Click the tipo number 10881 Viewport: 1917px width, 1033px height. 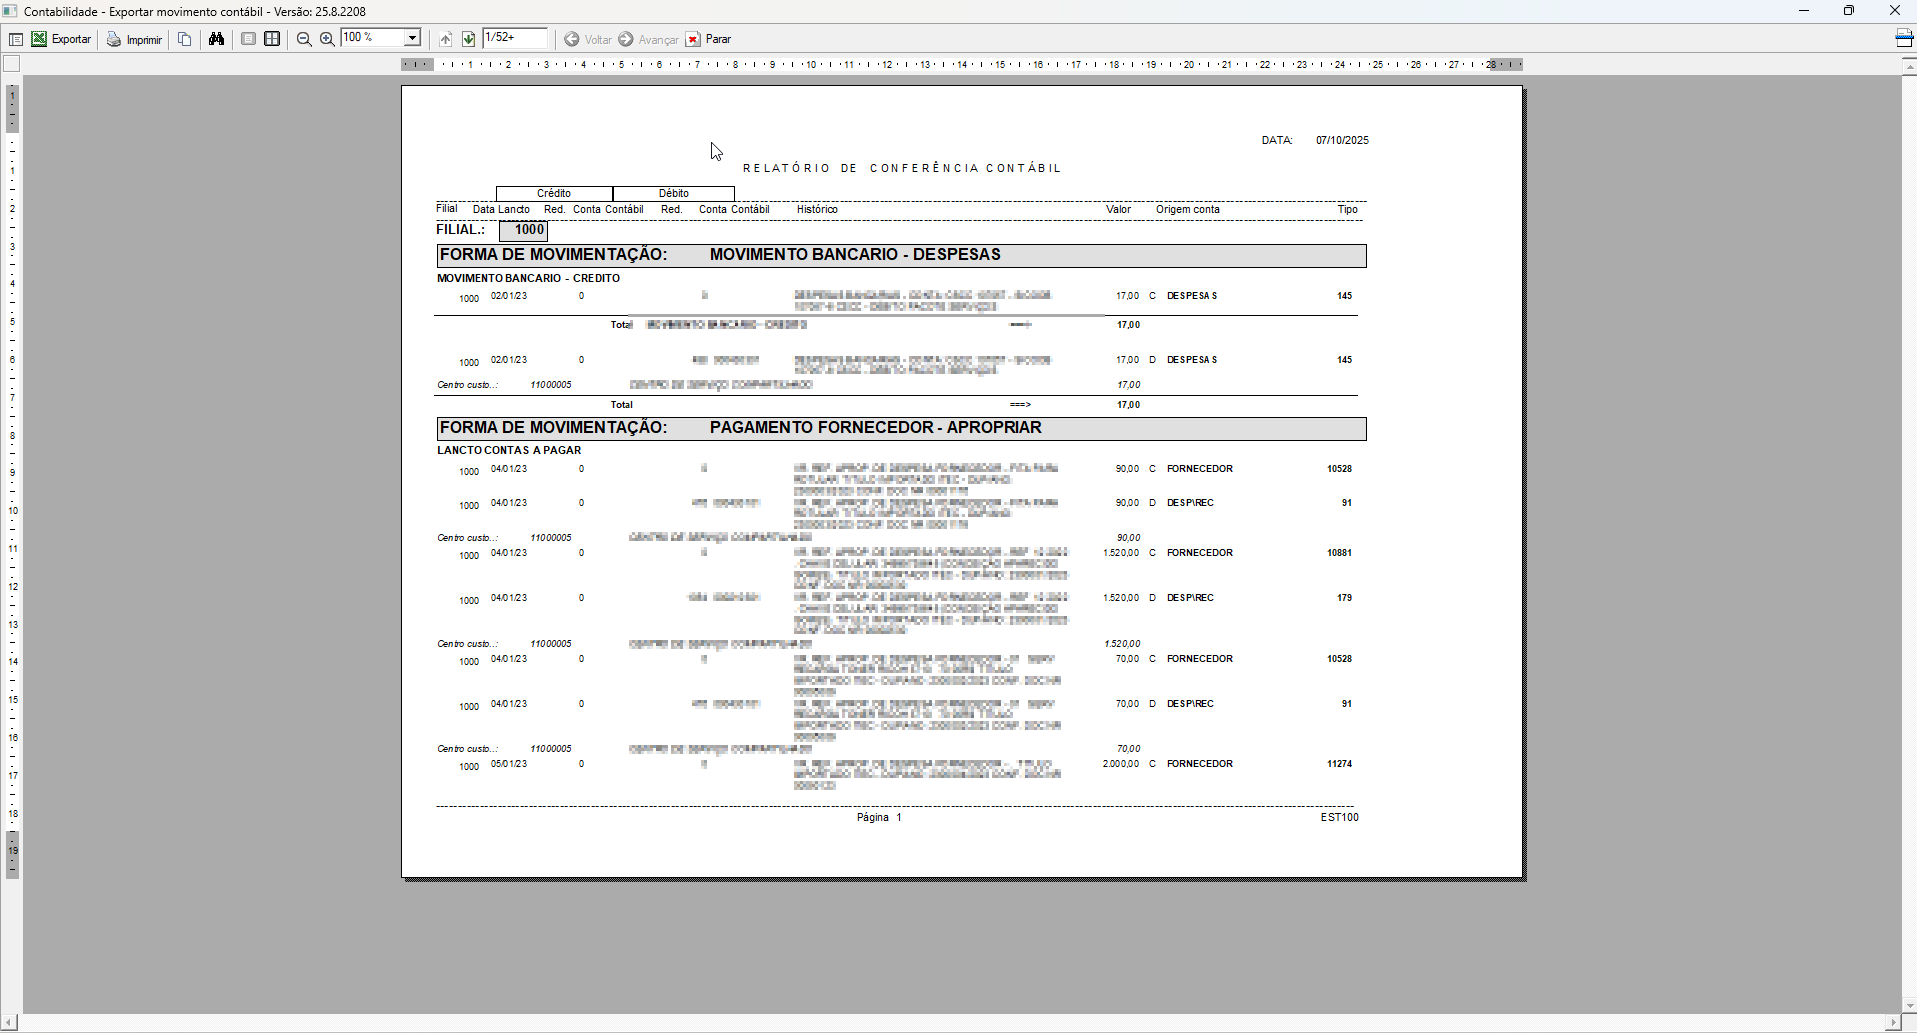coord(1340,553)
